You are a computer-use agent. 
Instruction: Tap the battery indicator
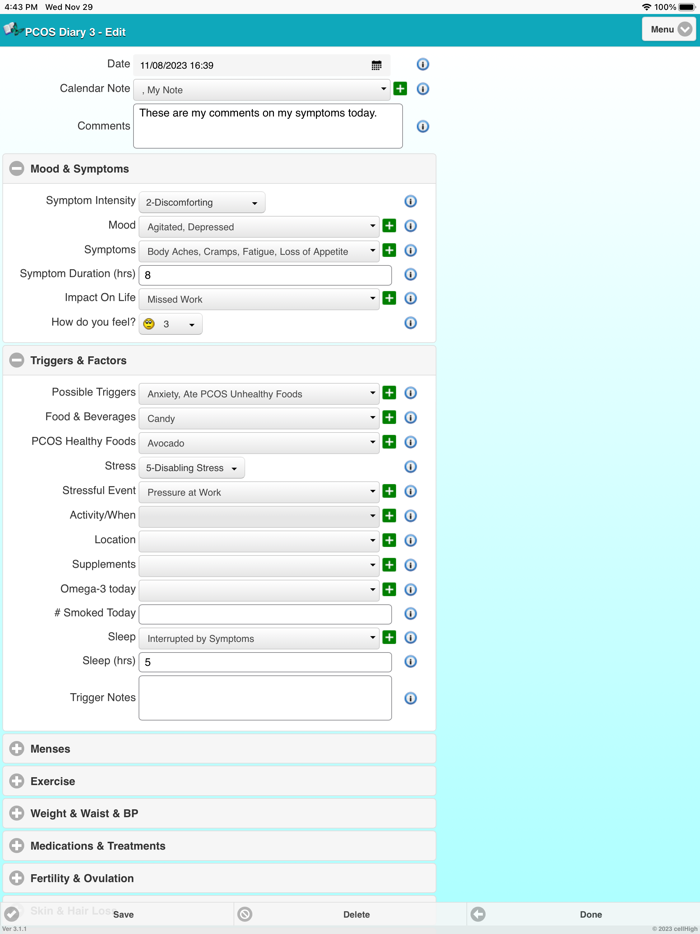click(x=687, y=7)
